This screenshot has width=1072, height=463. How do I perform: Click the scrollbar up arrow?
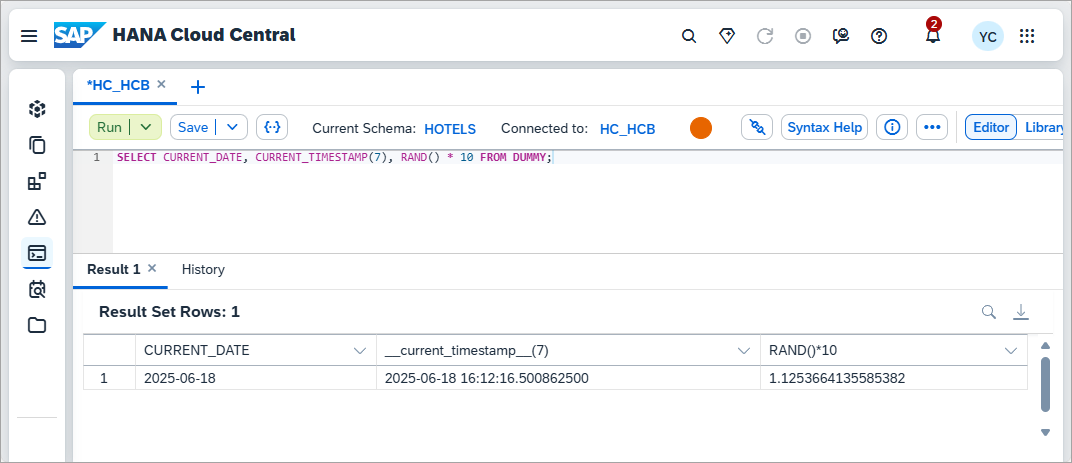click(1045, 345)
